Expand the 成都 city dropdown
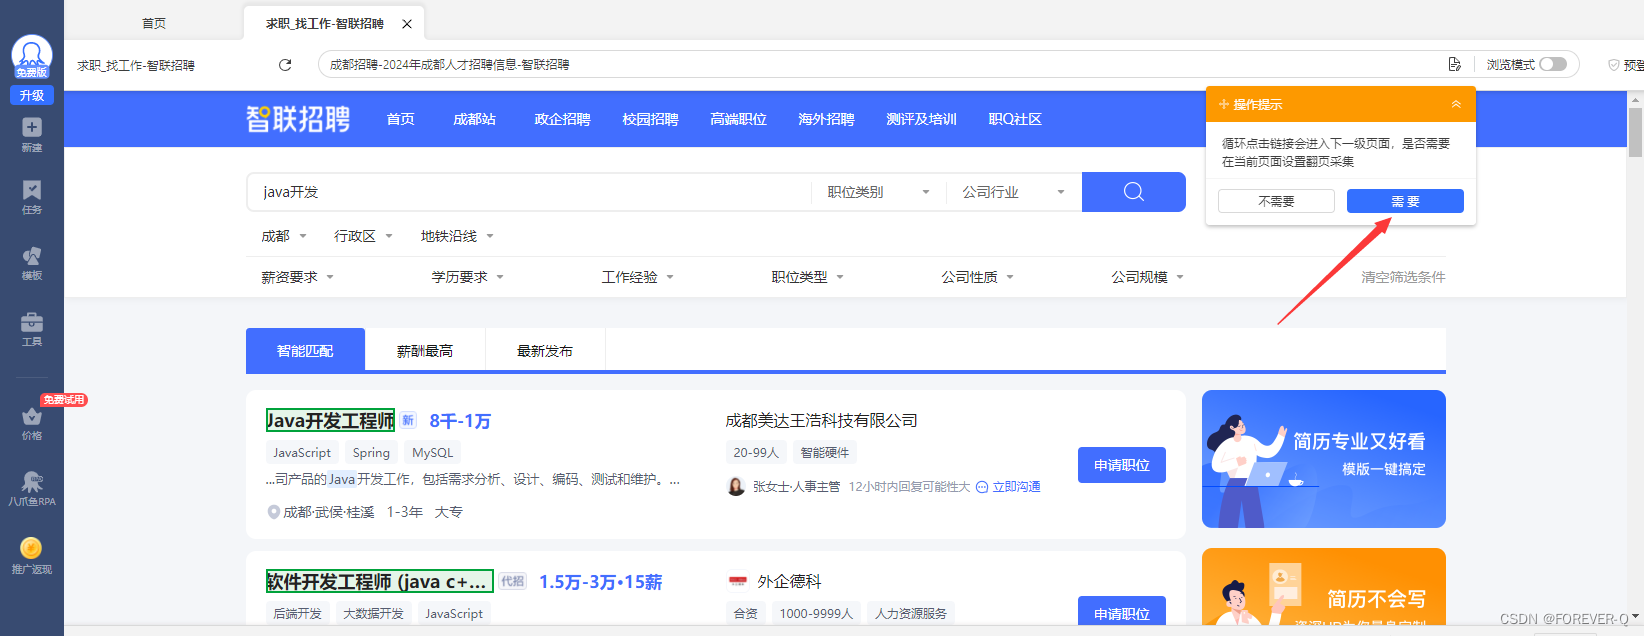The width and height of the screenshot is (1644, 636). (x=284, y=236)
